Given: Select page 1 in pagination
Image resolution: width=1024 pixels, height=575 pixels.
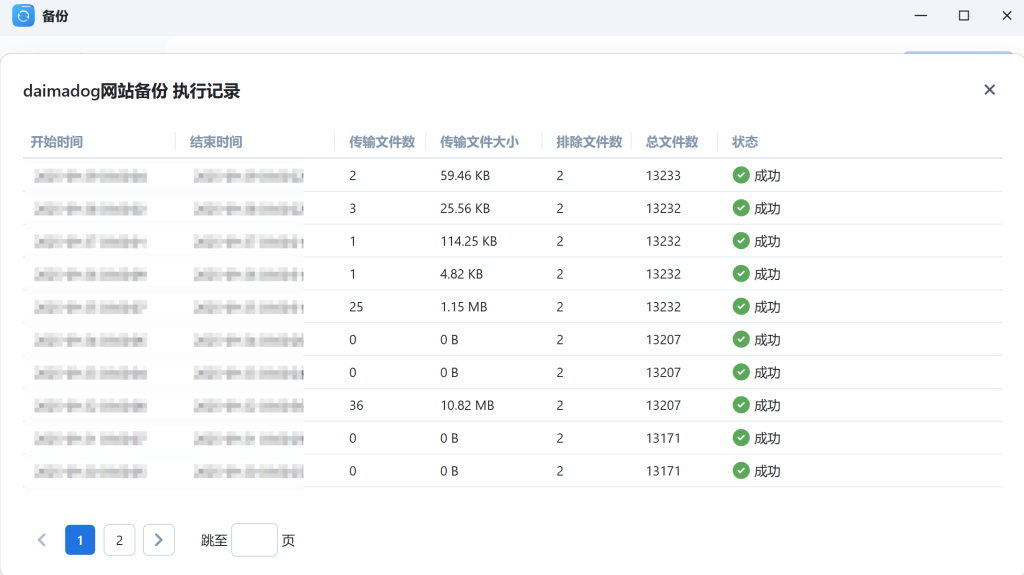Looking at the screenshot, I should coord(80,540).
